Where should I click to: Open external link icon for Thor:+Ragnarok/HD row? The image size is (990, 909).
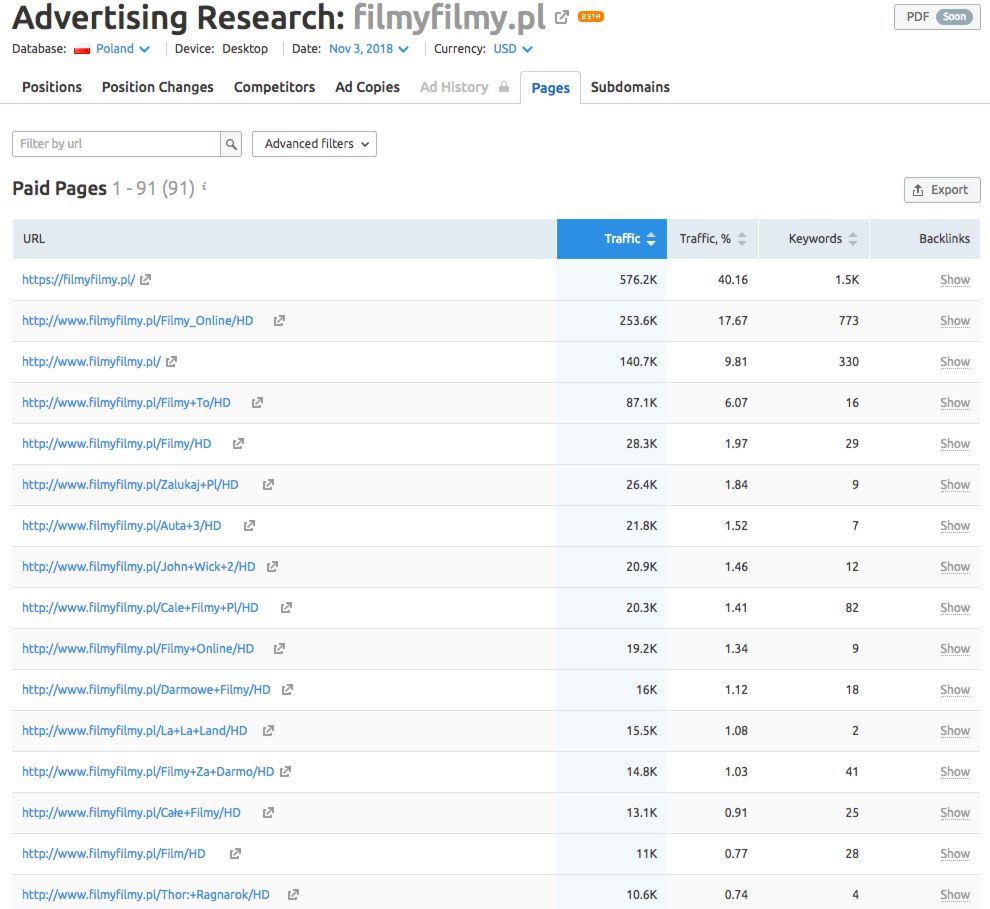293,895
